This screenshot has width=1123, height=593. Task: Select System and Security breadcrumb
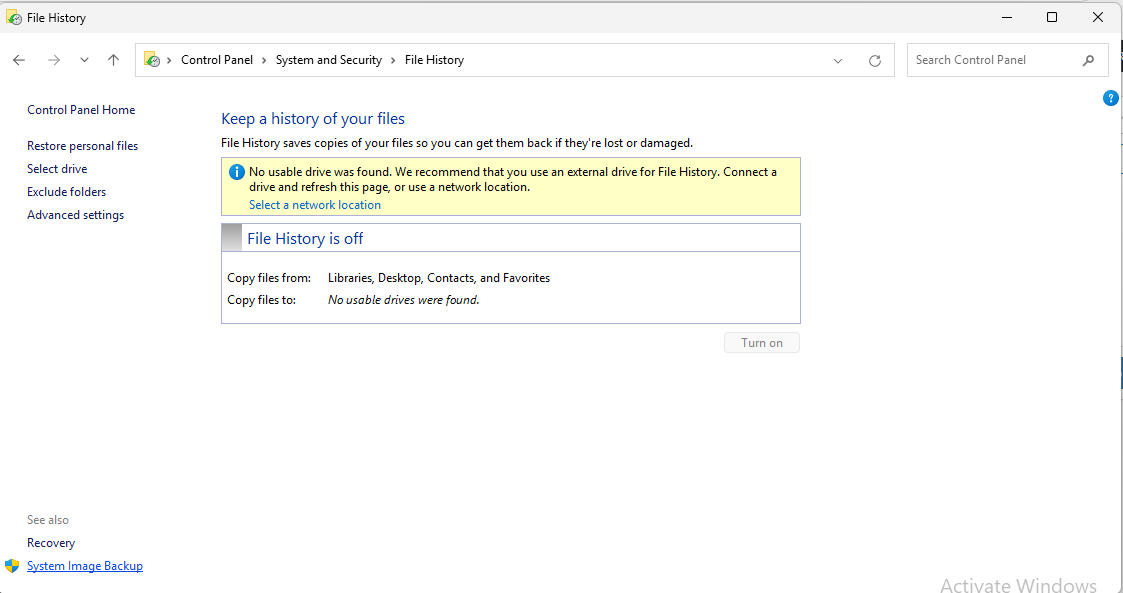coord(328,60)
